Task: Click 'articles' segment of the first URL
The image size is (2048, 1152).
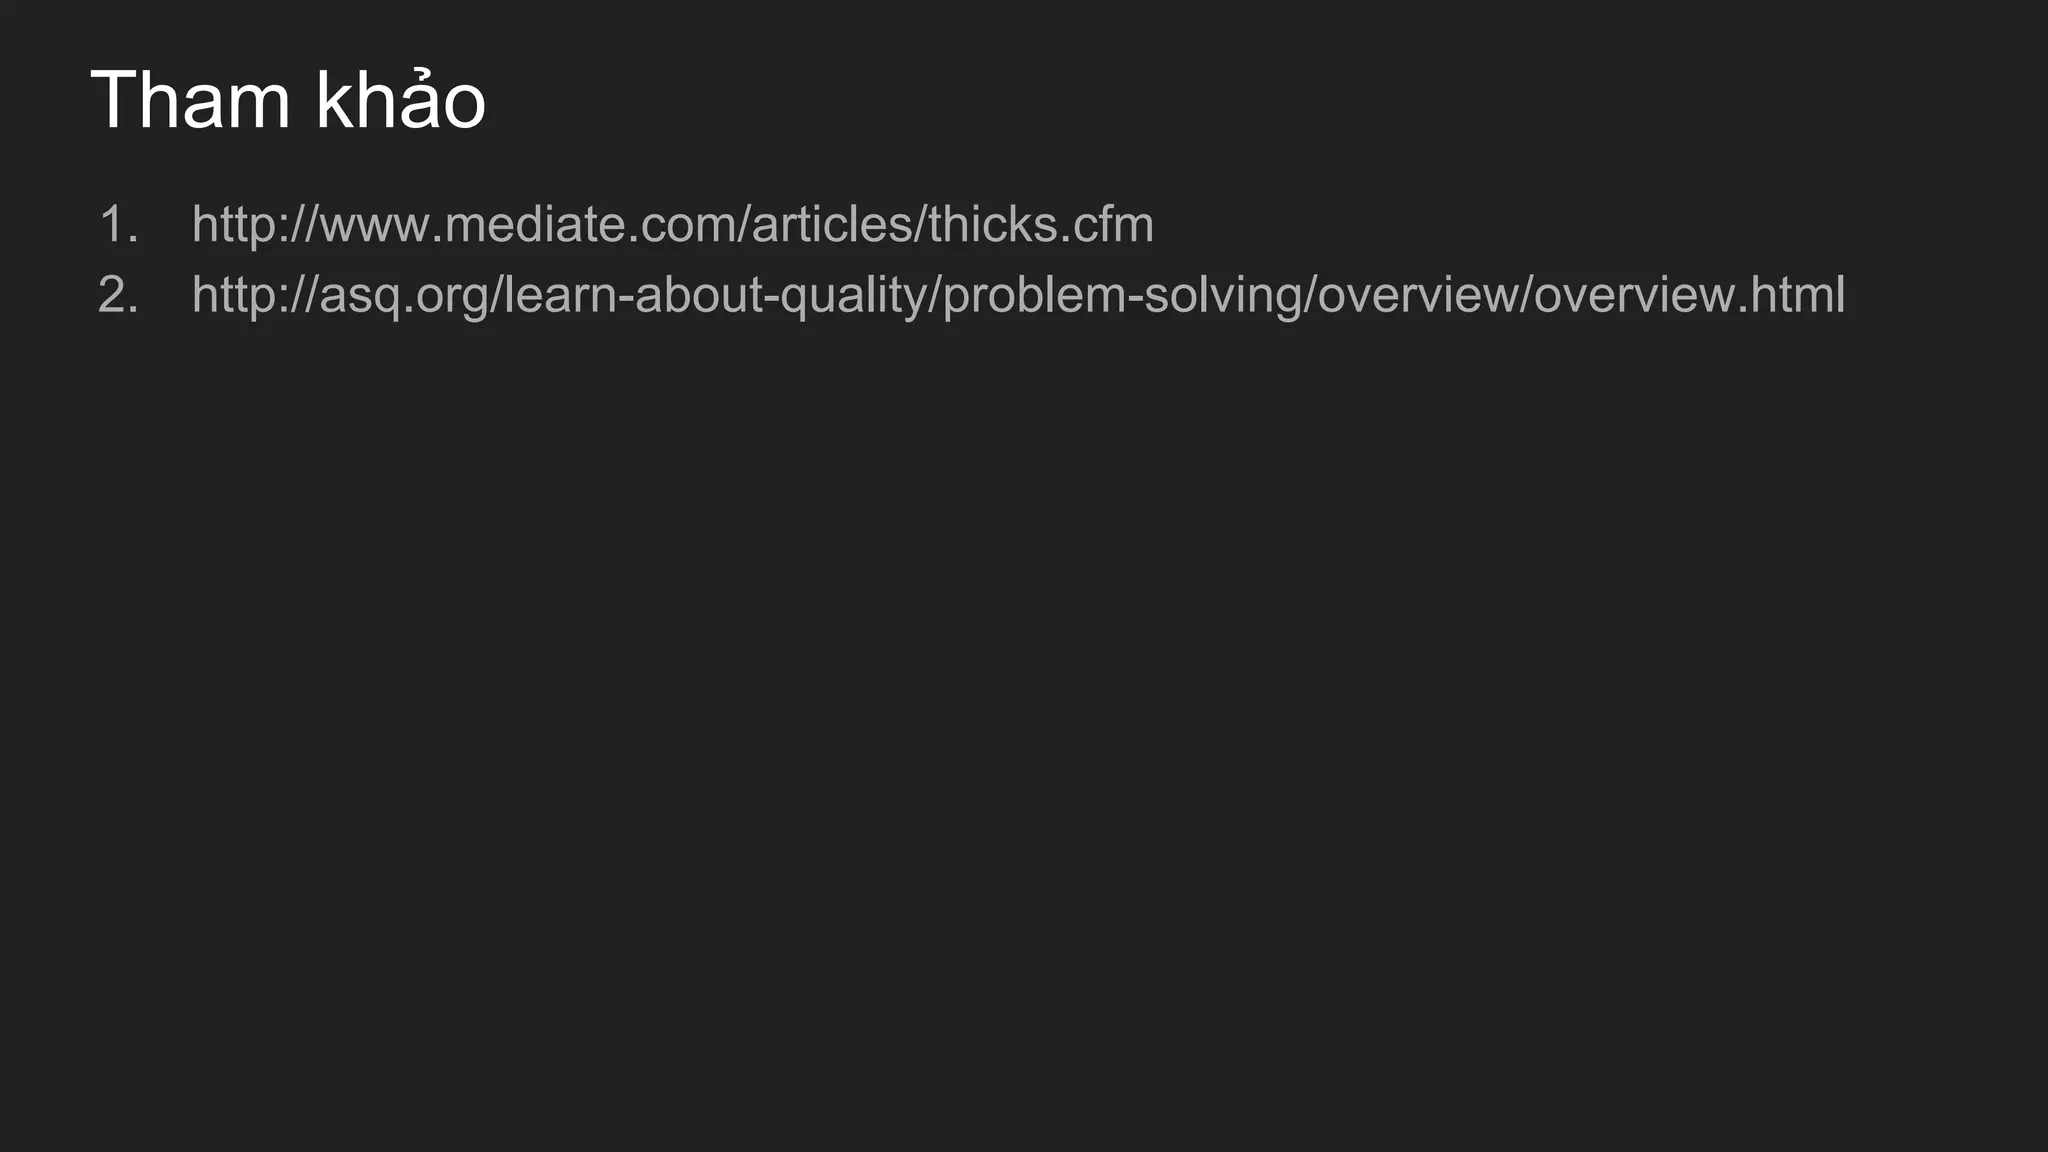Action: click(x=832, y=224)
